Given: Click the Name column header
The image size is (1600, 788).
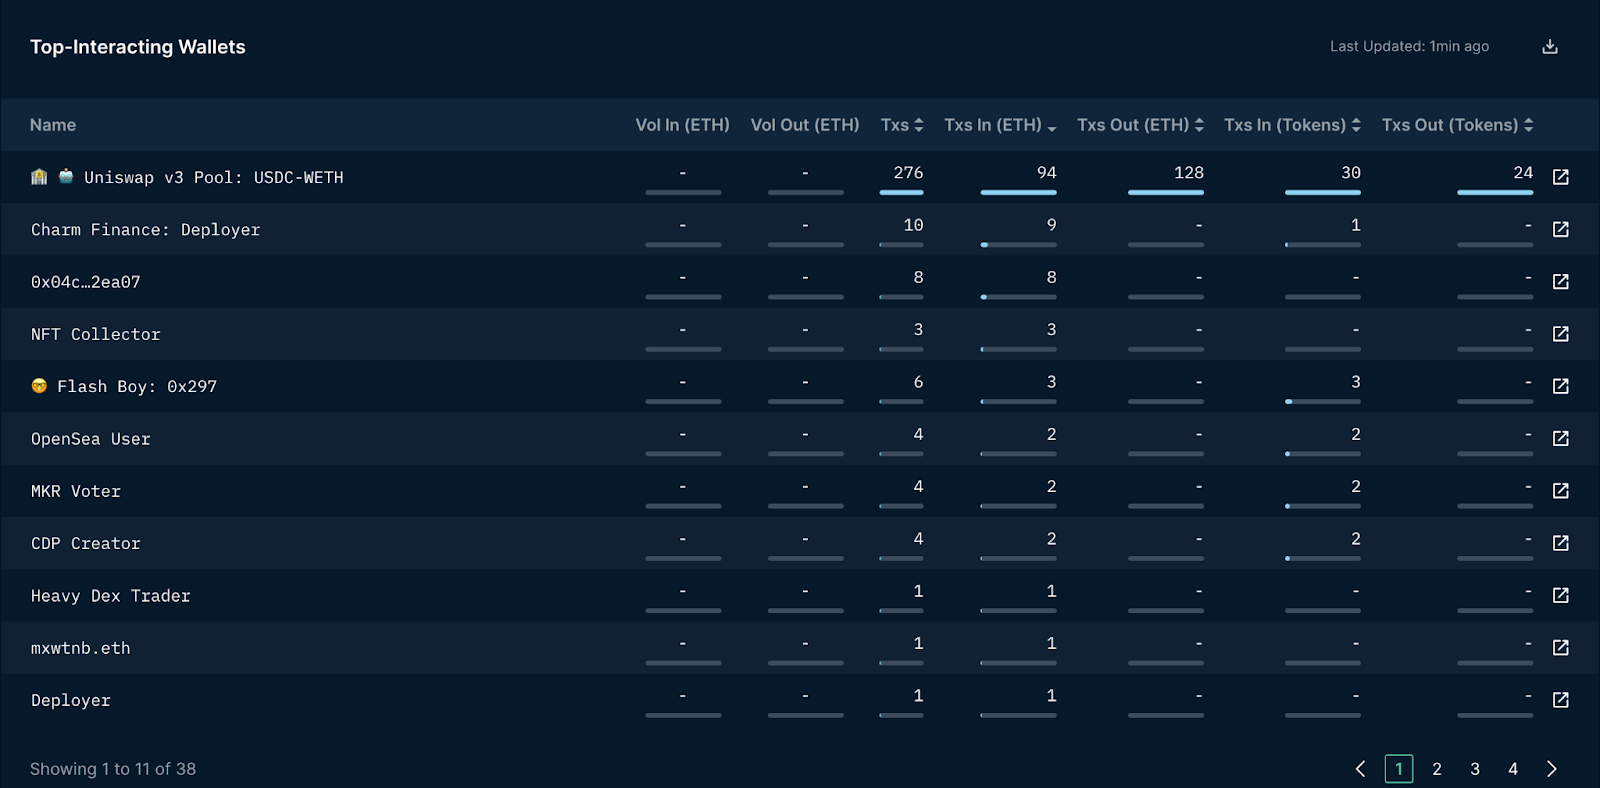Looking at the screenshot, I should (53, 125).
